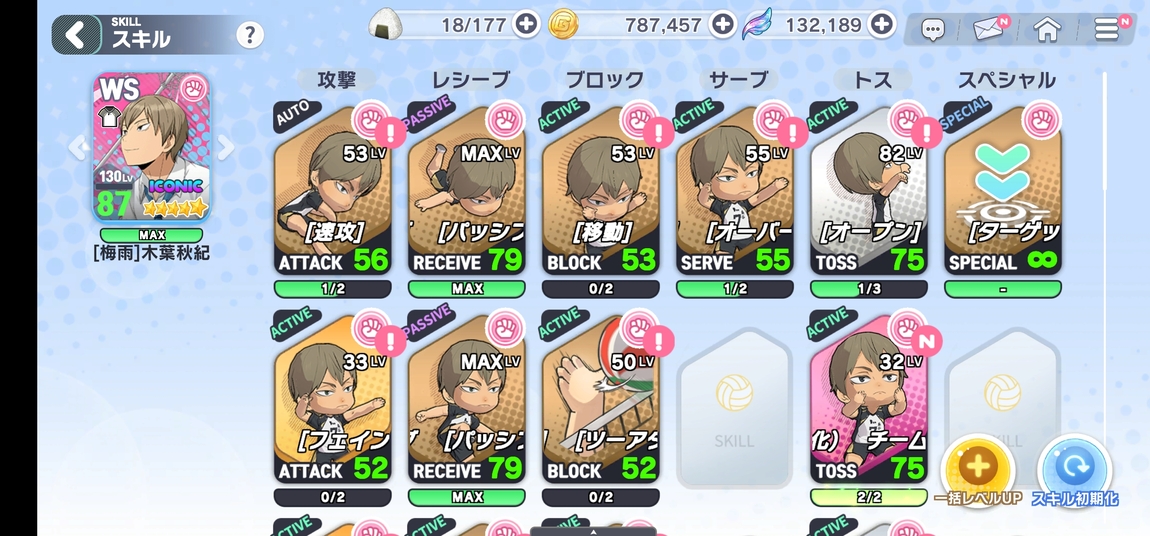Select the スペシャル category header
This screenshot has width=1150, height=536.
(x=1006, y=79)
